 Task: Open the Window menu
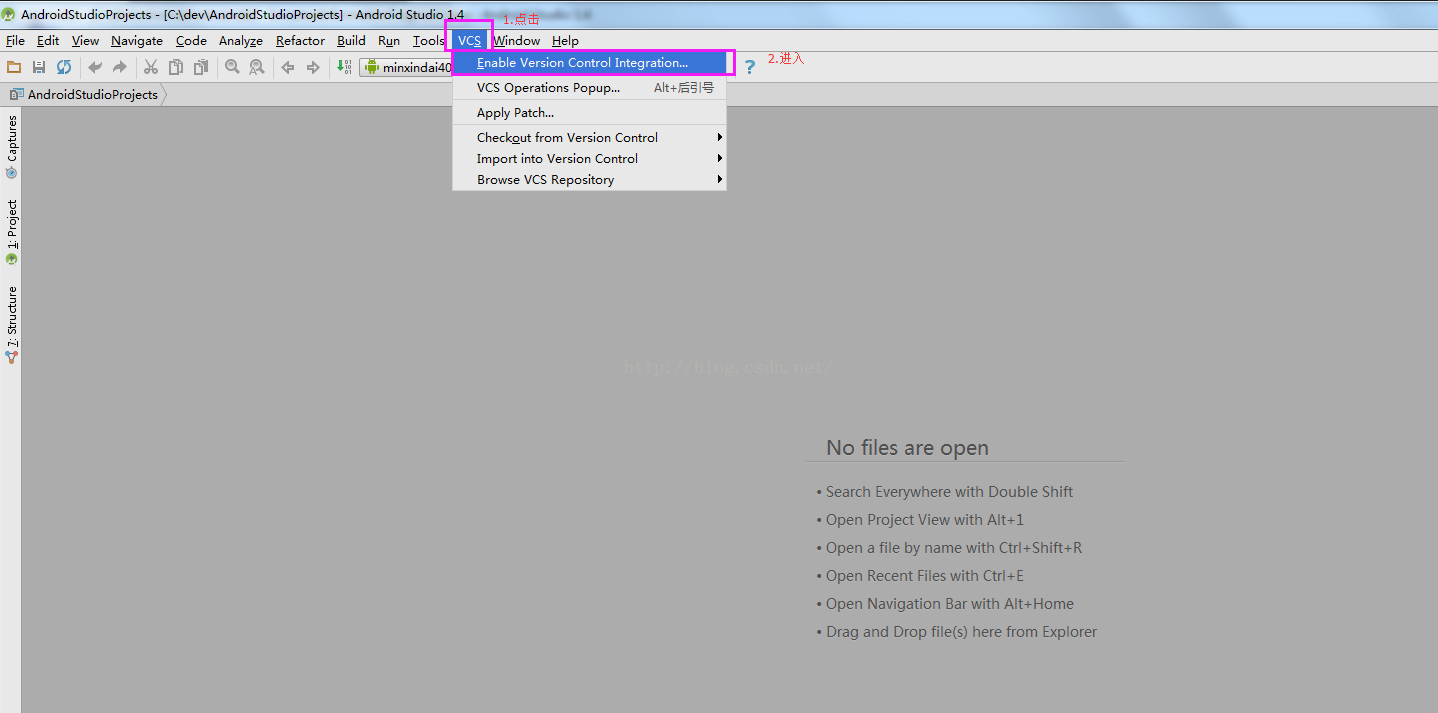(x=516, y=41)
